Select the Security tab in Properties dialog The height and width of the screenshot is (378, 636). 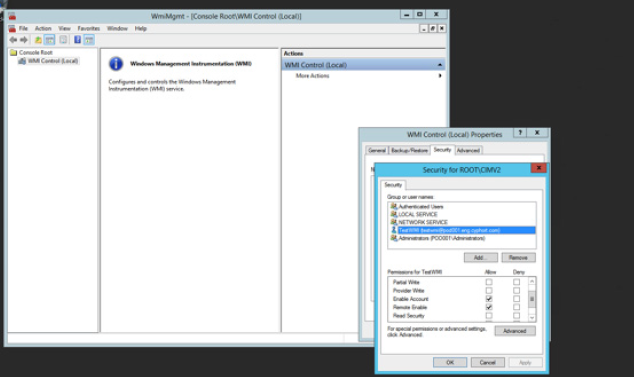442,150
